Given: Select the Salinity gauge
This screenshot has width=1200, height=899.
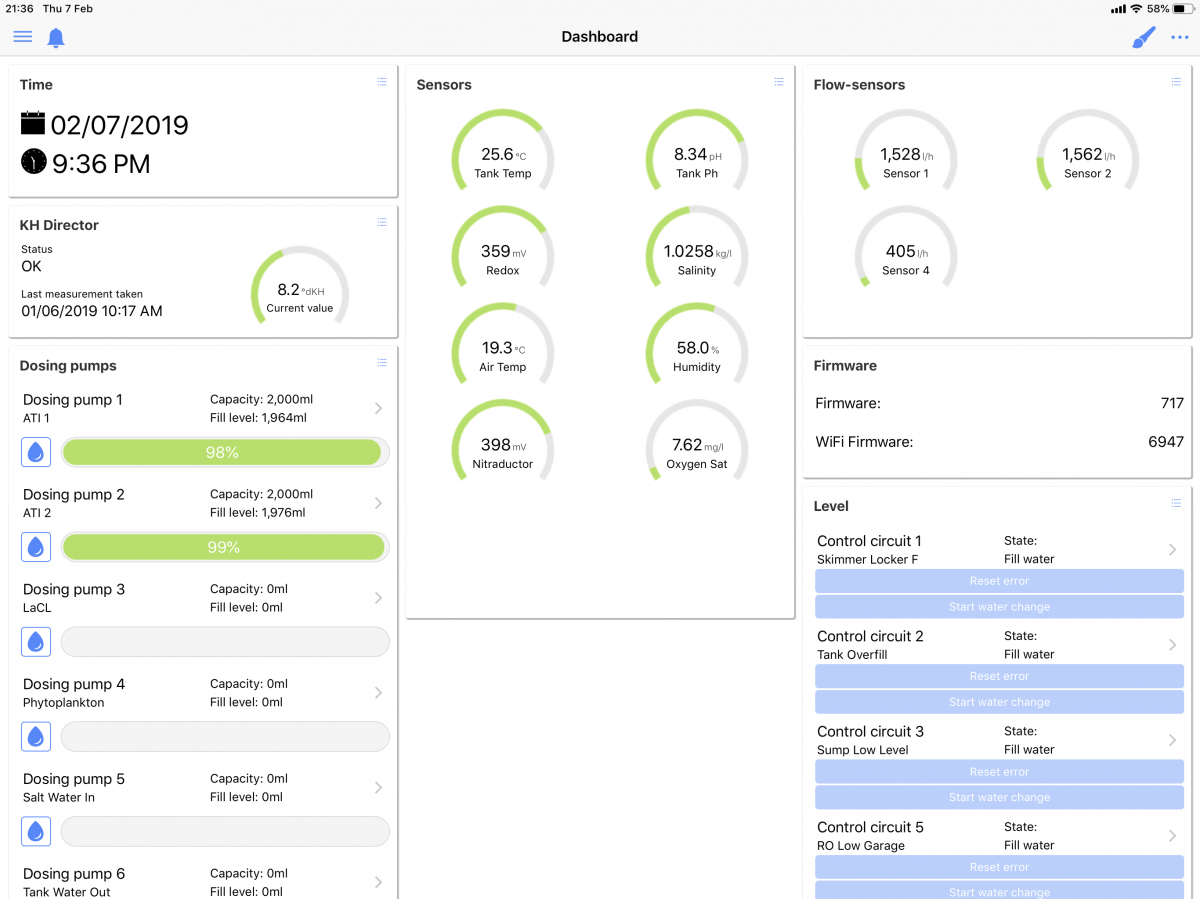Looking at the screenshot, I should [x=697, y=249].
